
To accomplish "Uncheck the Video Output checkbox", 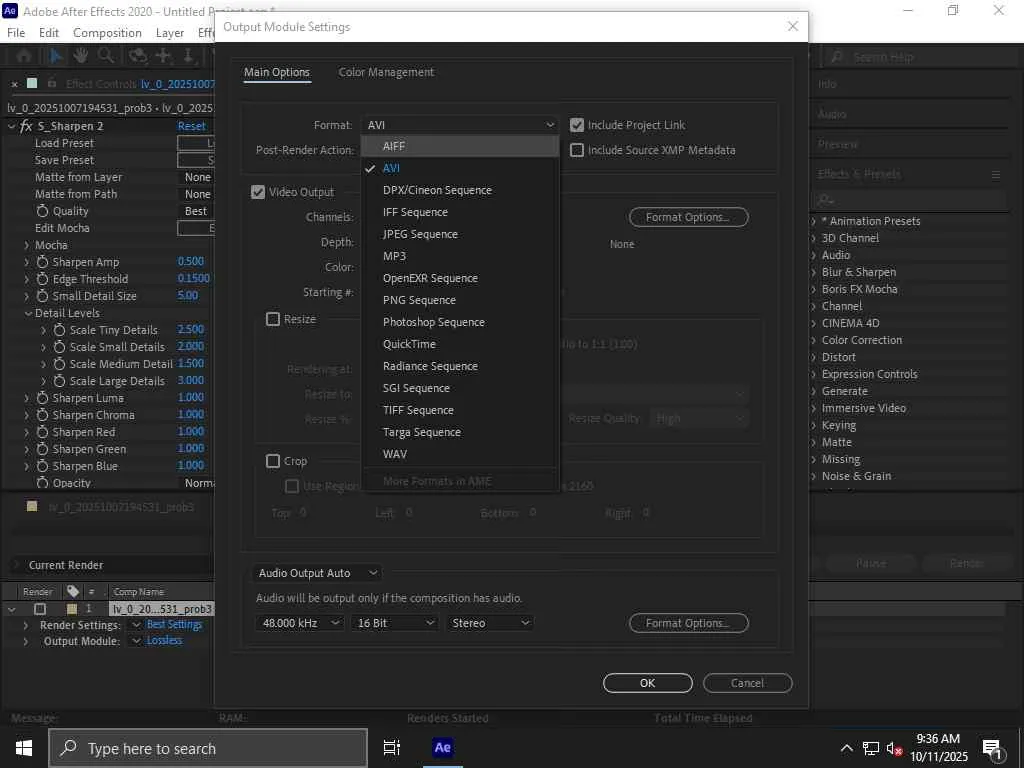I will (258, 192).
